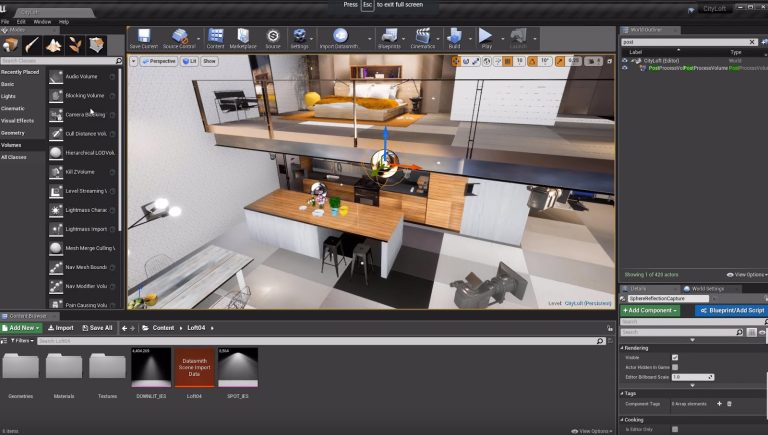Screen dimensions: 768x435
Task: Start Play mode with the Play icon
Action: (485, 38)
